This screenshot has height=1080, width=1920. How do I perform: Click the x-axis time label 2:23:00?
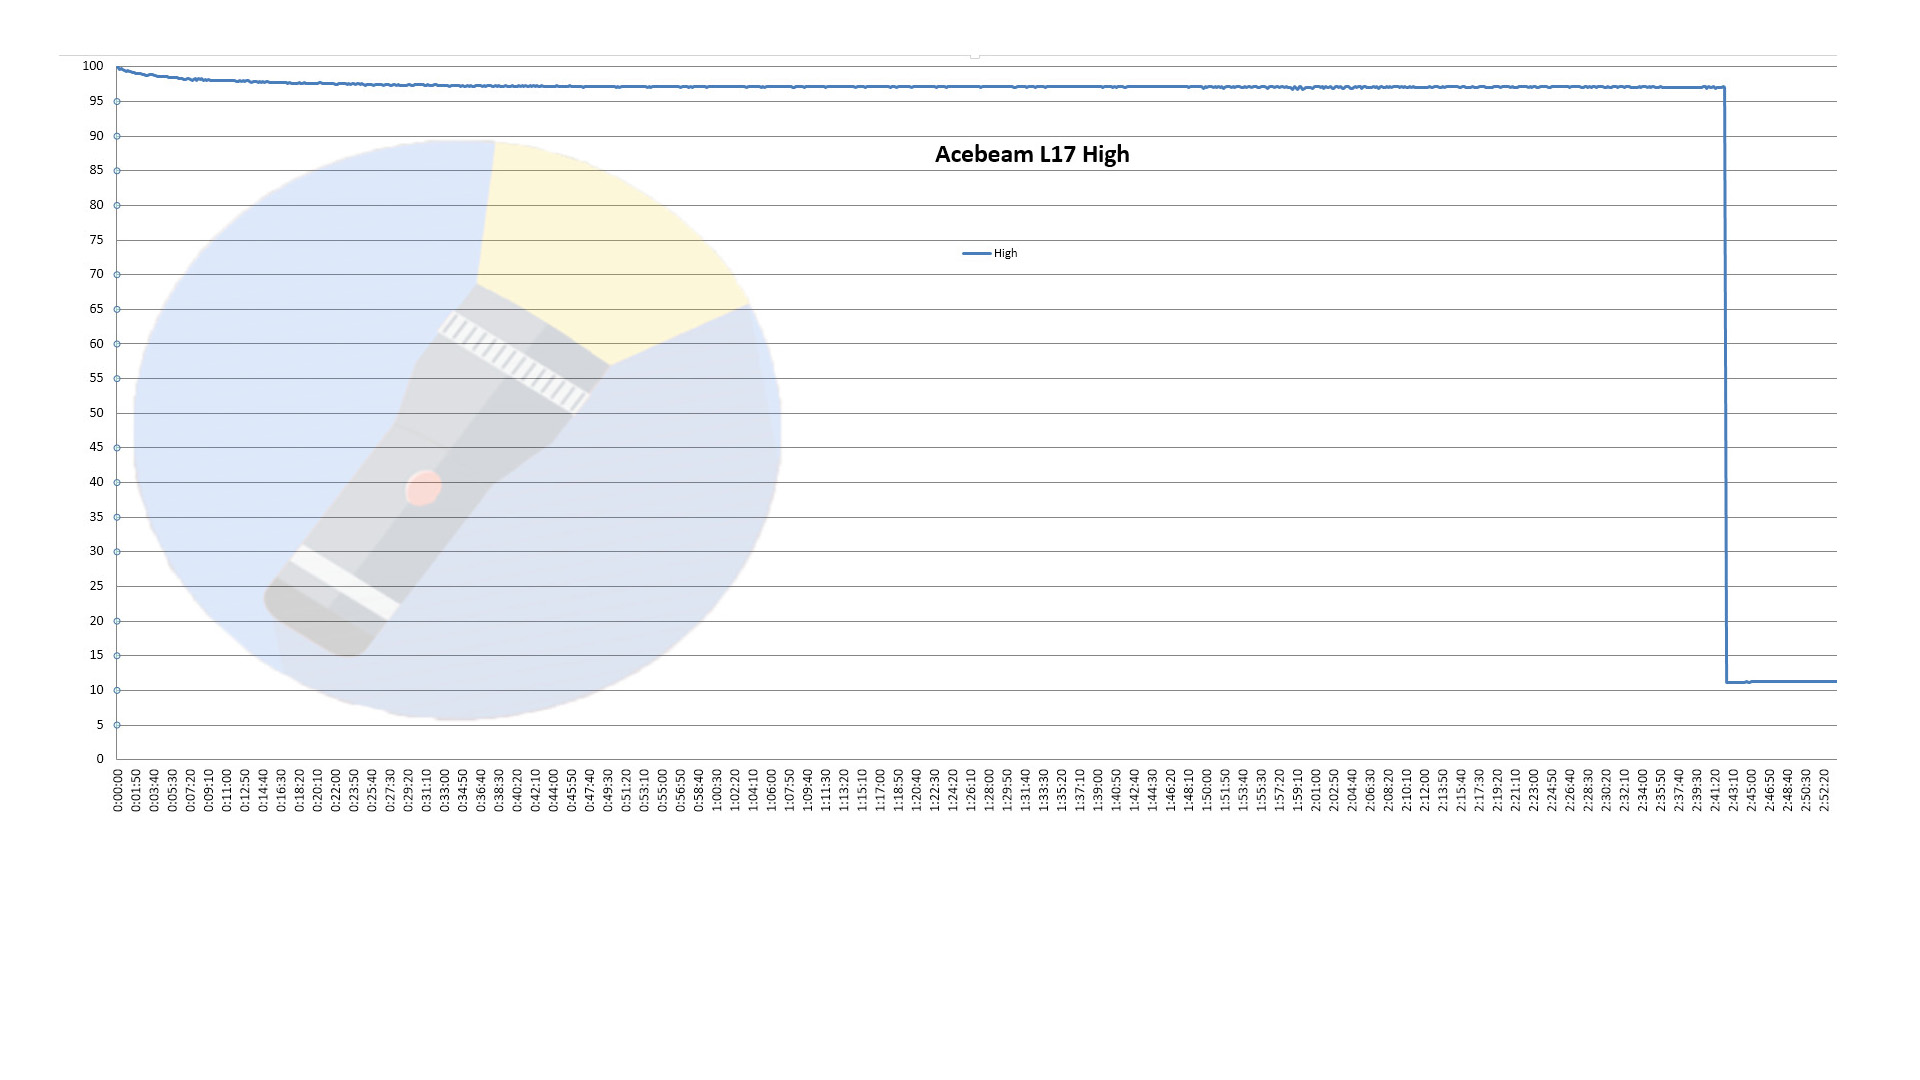1534,790
